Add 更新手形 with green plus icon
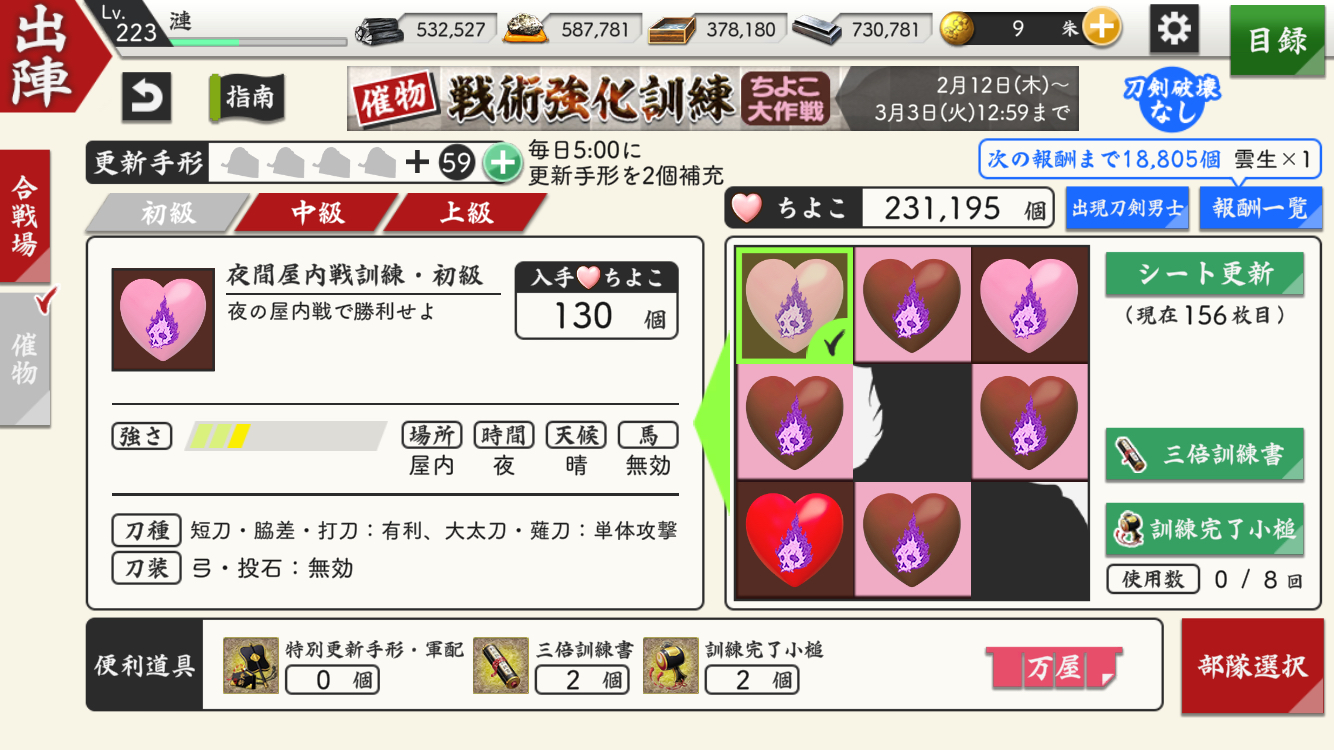The height and width of the screenshot is (750, 1334). 502,162
